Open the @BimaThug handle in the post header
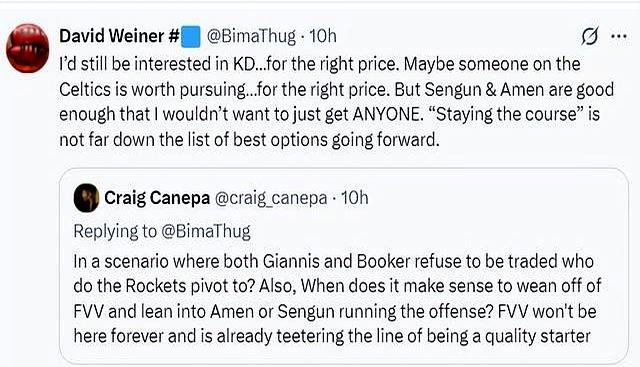640x367 pixels. pyautogui.click(x=251, y=36)
